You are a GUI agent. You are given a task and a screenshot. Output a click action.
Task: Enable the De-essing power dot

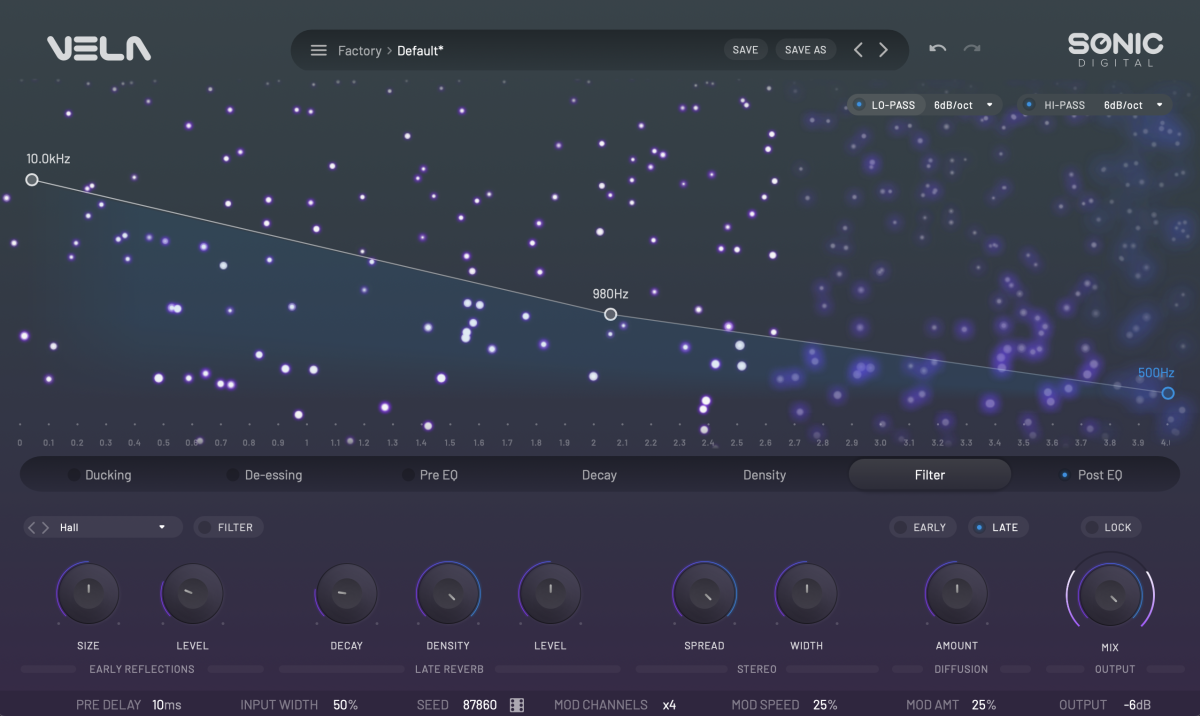click(x=232, y=475)
